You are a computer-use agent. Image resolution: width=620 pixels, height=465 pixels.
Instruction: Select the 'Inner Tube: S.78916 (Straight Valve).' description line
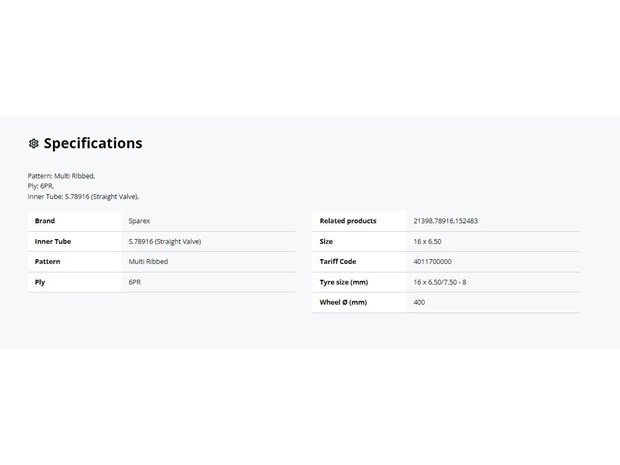click(x=83, y=197)
